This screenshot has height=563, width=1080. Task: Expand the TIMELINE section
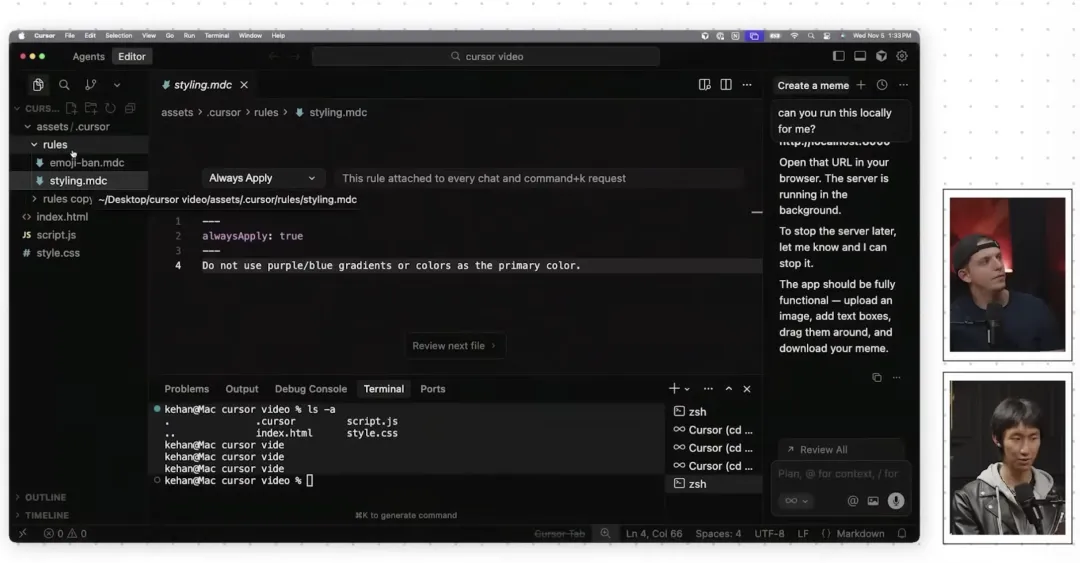[47, 515]
